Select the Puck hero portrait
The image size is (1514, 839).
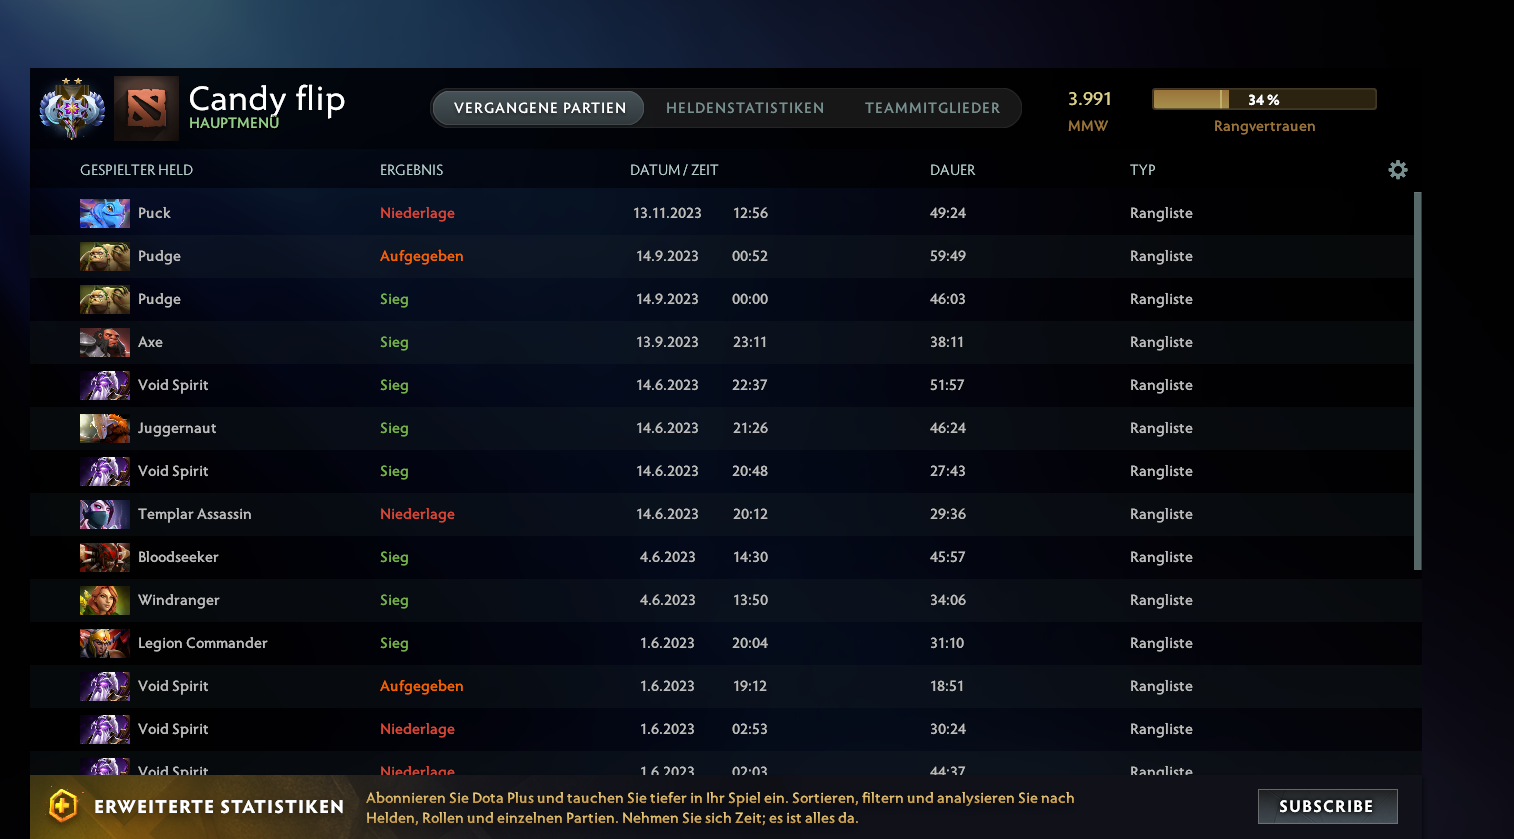[x=104, y=212]
